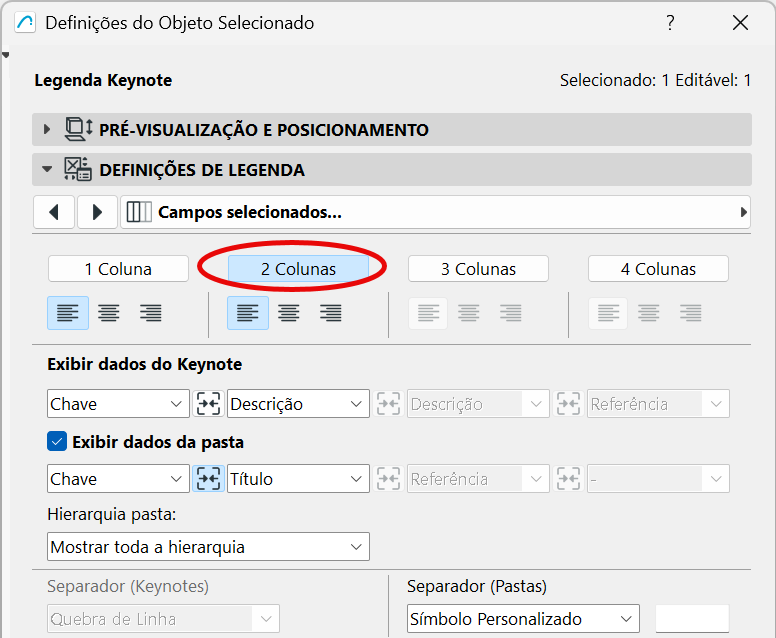Expand the Pré-visualização e Posicionamento panel
This screenshot has width=776, height=638.
point(47,130)
